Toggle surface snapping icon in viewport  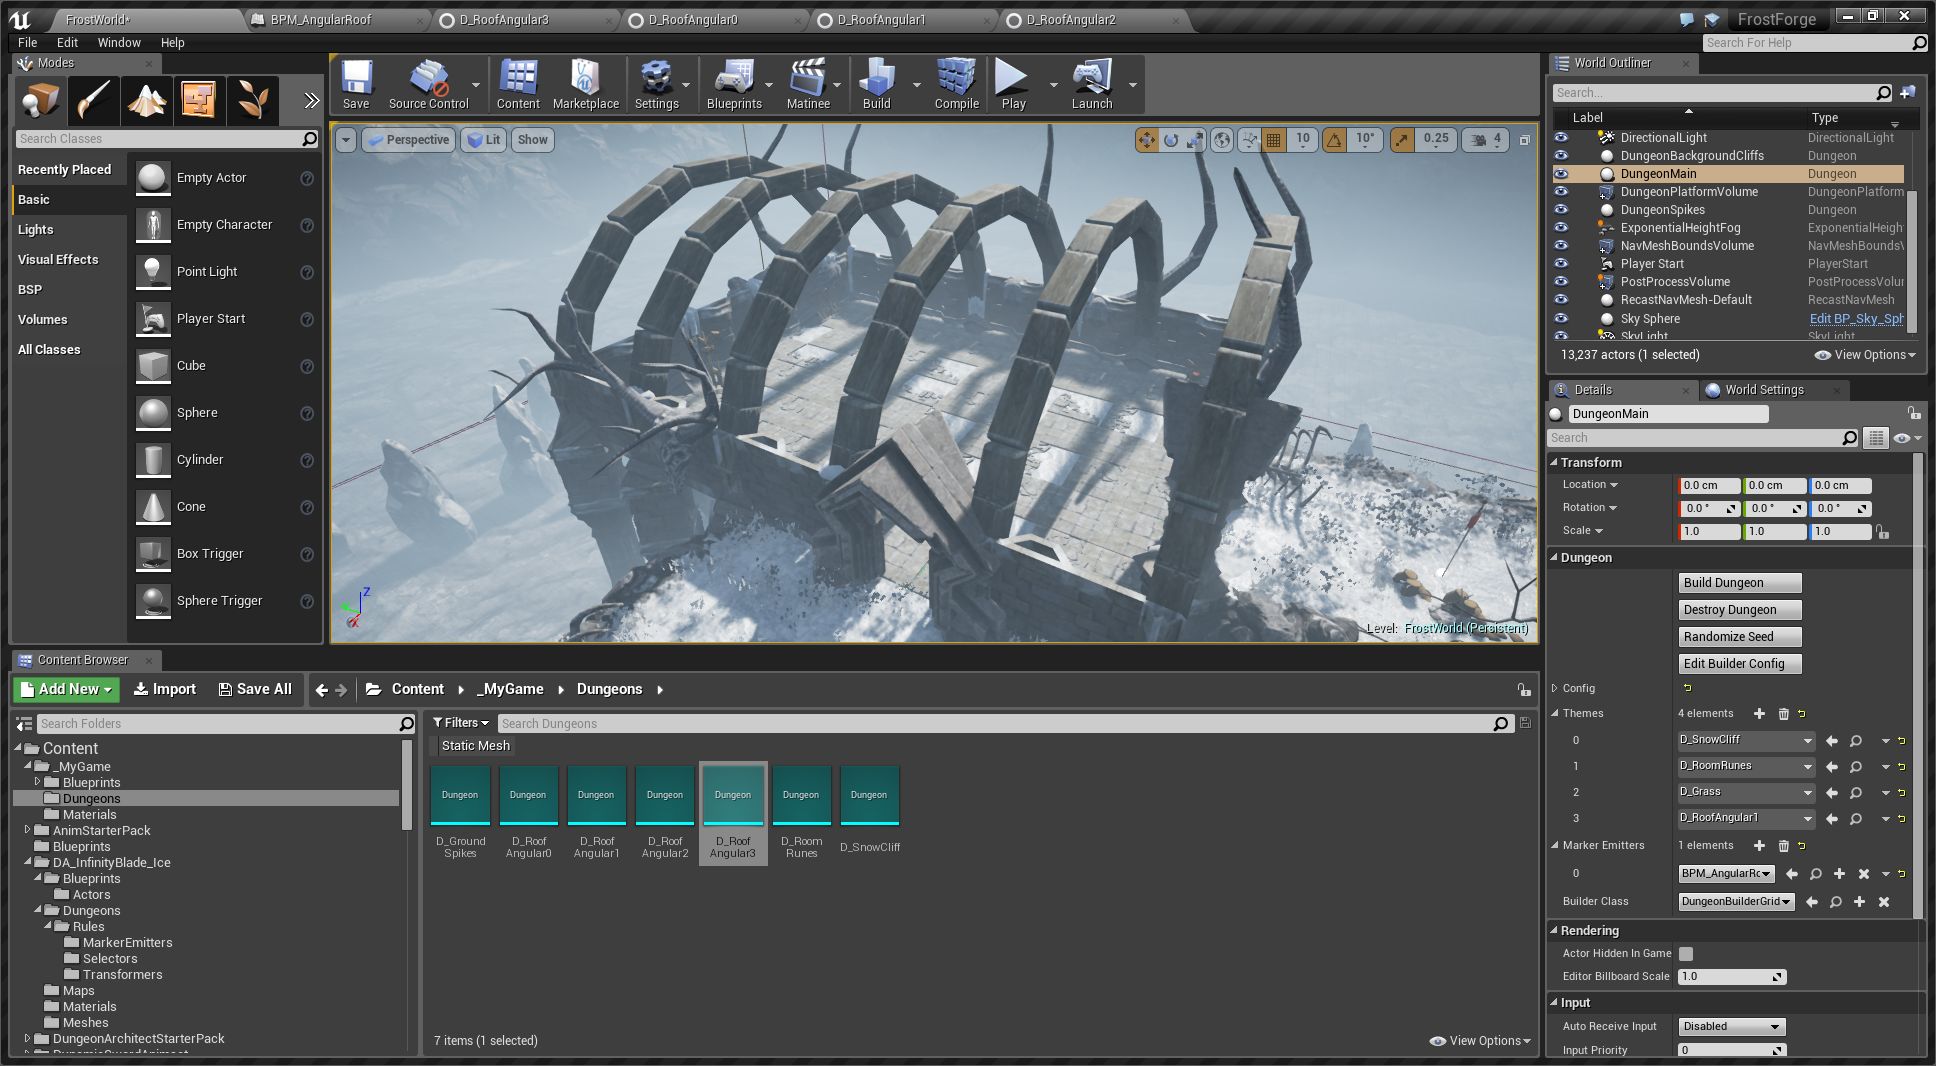(1249, 140)
